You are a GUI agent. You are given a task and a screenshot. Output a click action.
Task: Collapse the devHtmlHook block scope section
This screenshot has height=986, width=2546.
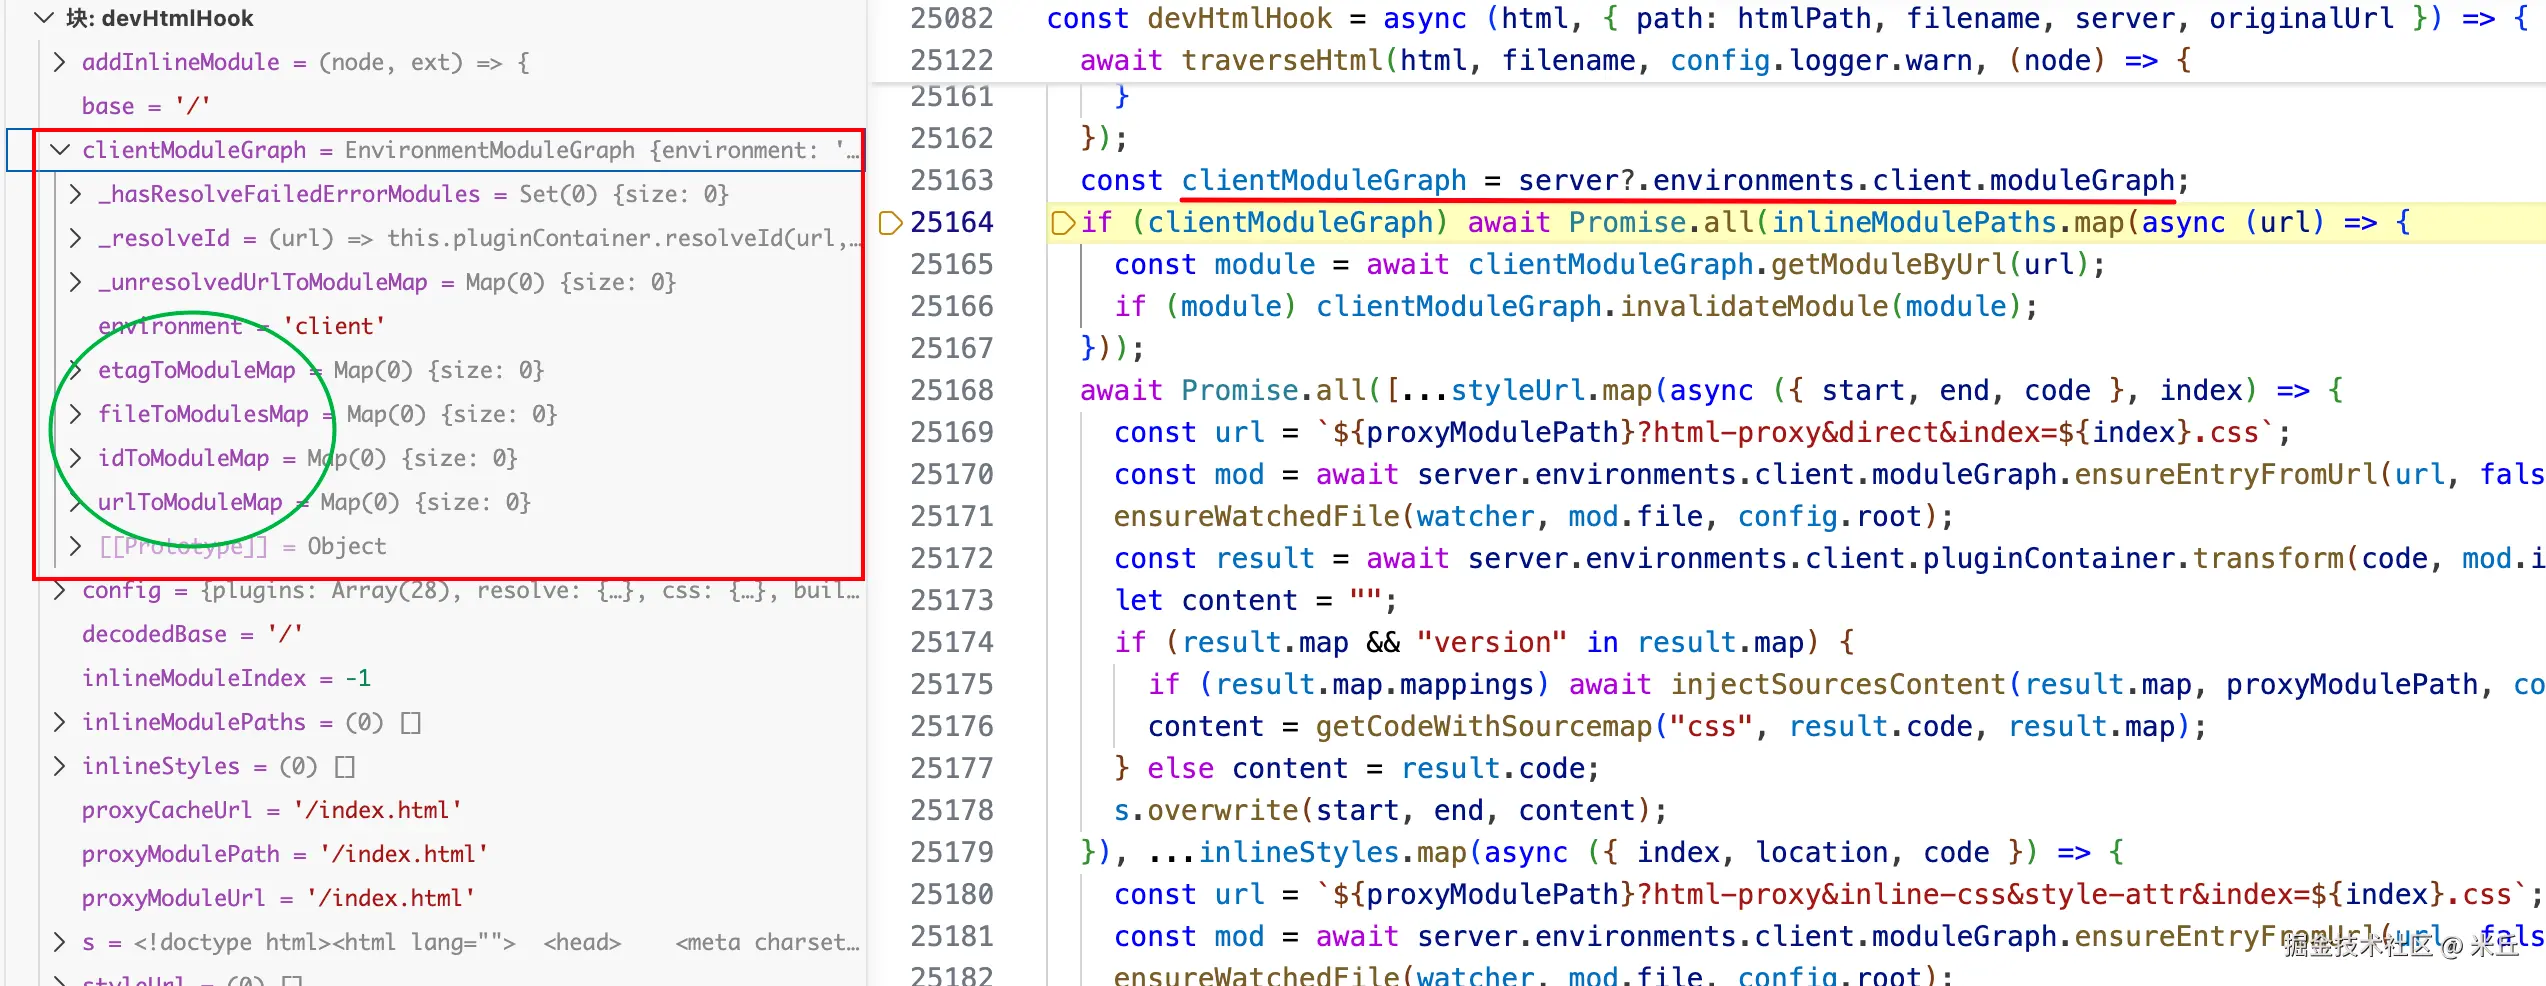click(43, 18)
